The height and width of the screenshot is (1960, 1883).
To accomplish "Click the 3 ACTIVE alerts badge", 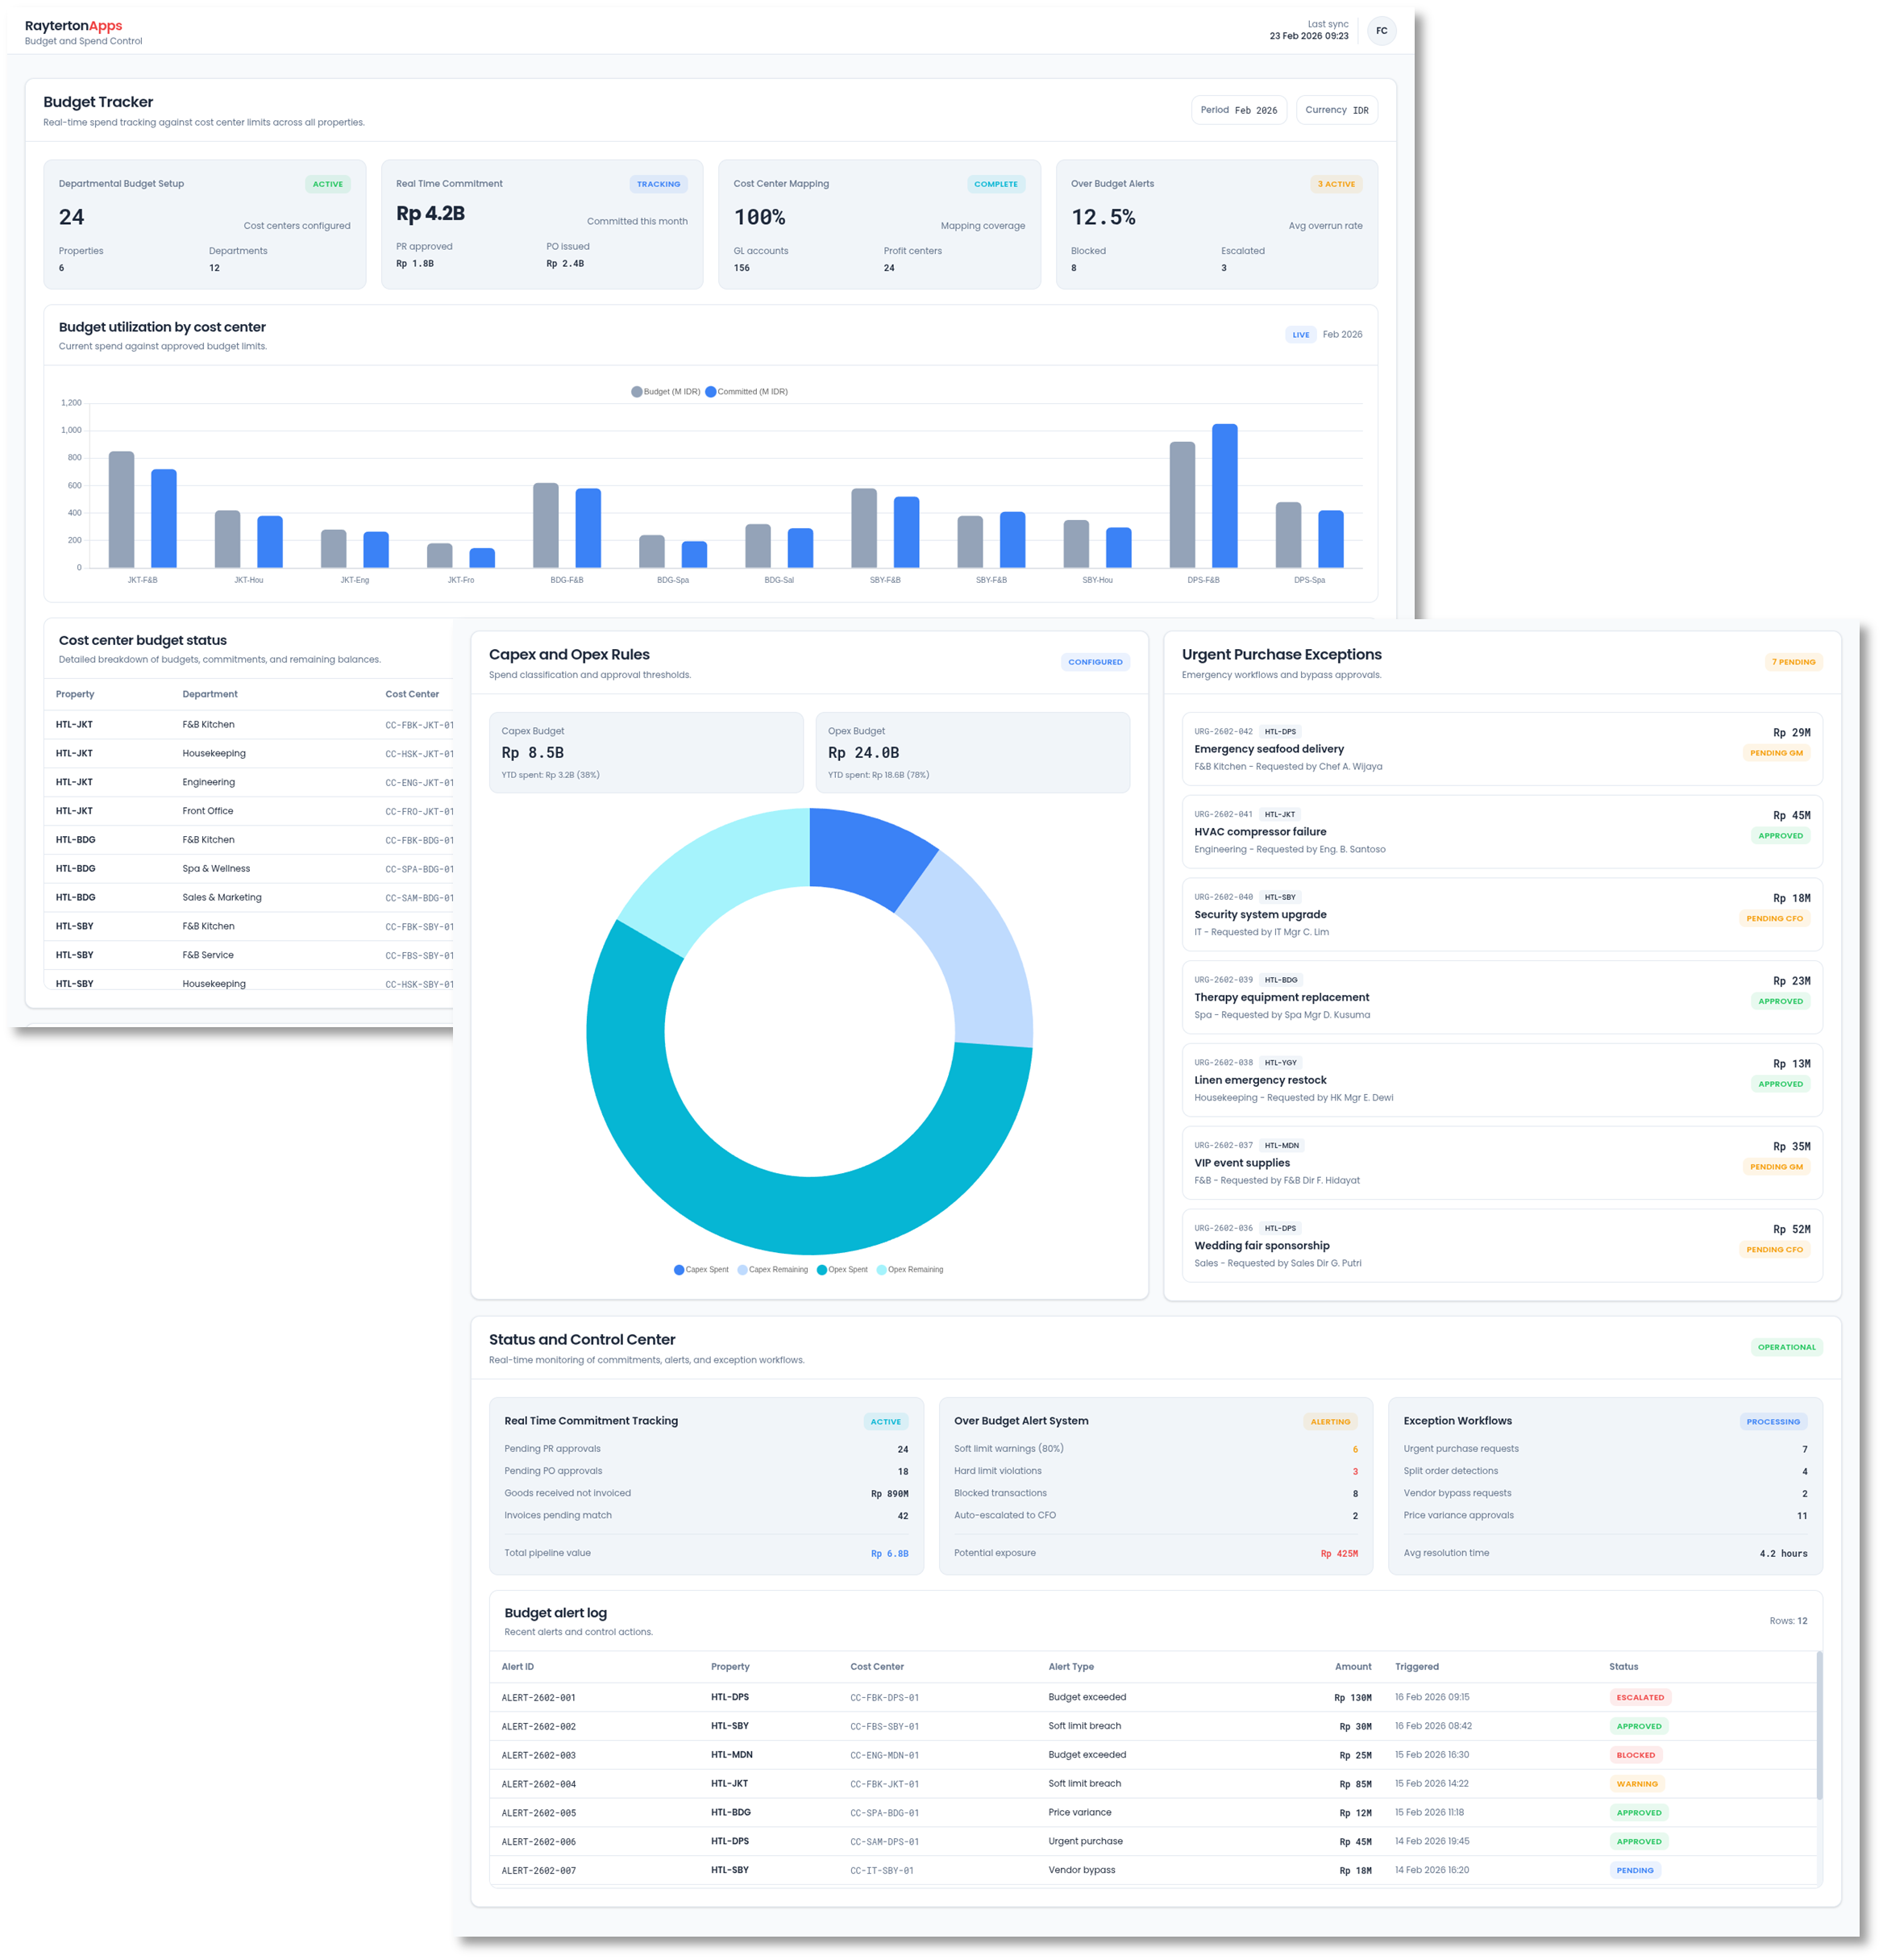I will pos(1336,184).
